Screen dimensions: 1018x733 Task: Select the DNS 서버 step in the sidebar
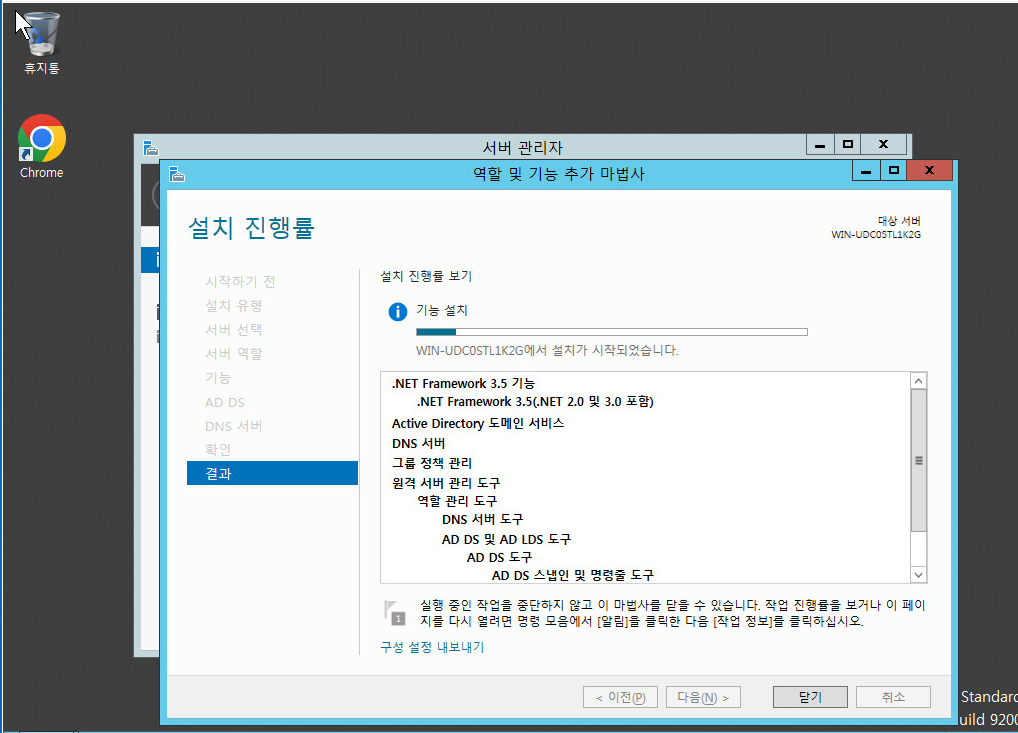tap(234, 426)
